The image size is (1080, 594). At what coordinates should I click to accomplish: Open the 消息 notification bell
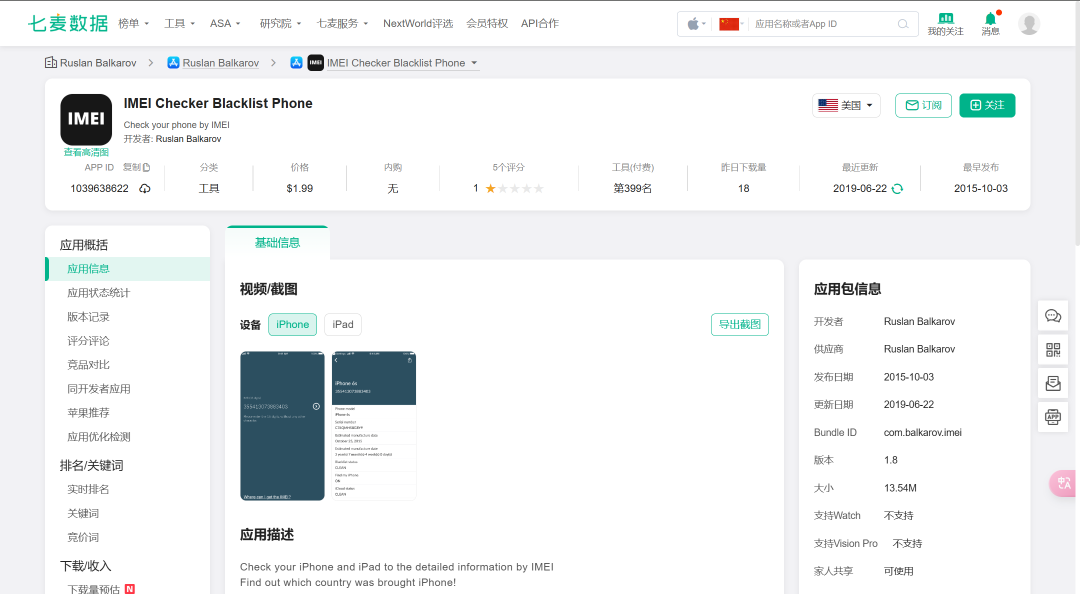[990, 19]
